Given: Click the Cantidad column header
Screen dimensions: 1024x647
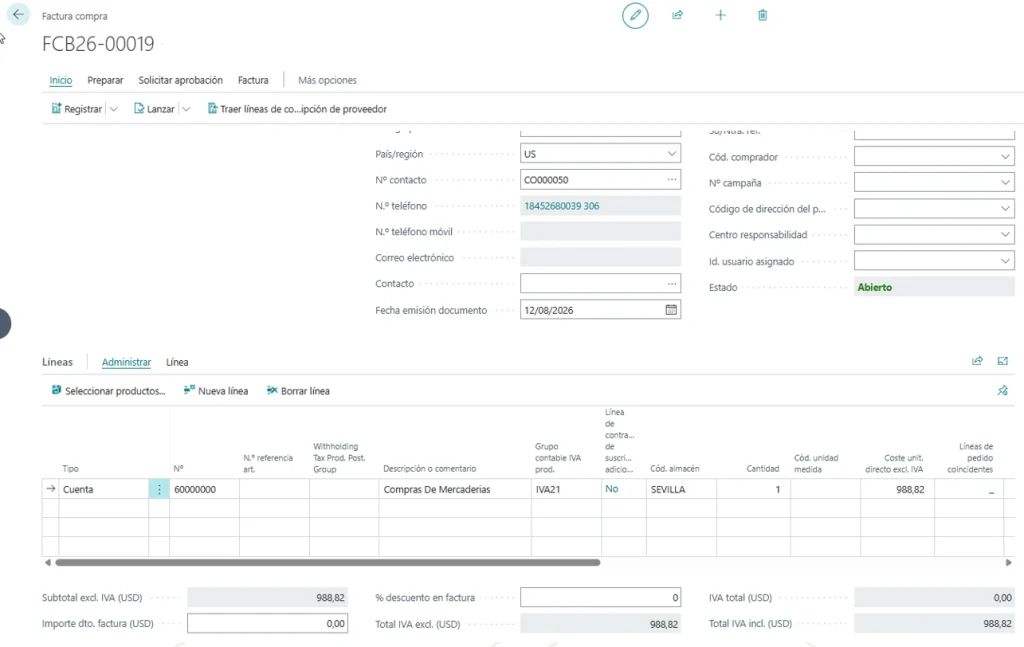Looking at the screenshot, I should (763, 469).
